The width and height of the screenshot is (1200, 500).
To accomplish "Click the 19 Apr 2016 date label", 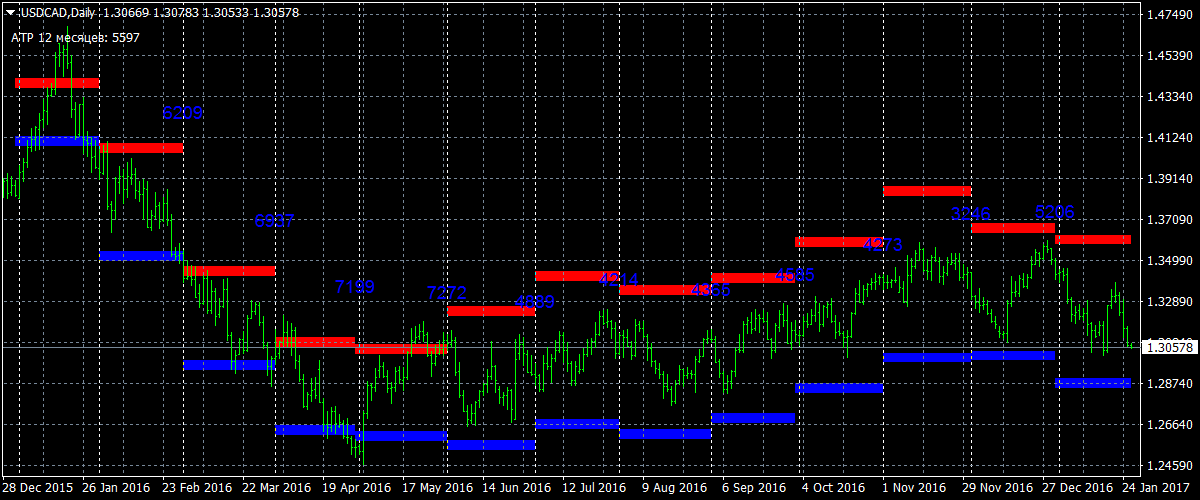I will click(359, 488).
